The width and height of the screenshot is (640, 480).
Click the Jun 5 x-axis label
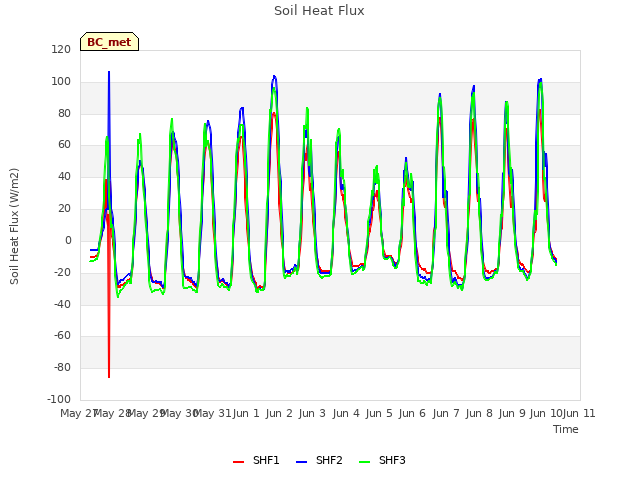pos(379,413)
